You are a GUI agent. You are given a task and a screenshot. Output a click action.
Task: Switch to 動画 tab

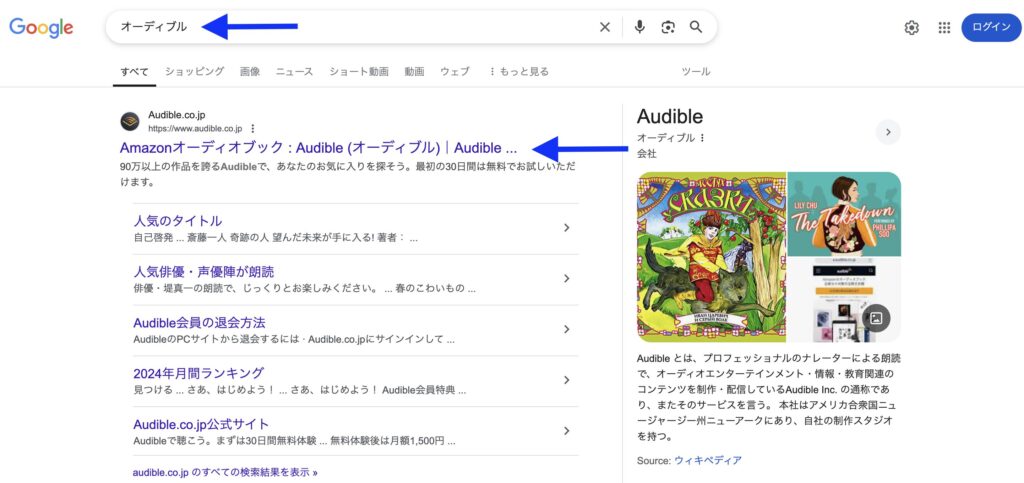(414, 72)
